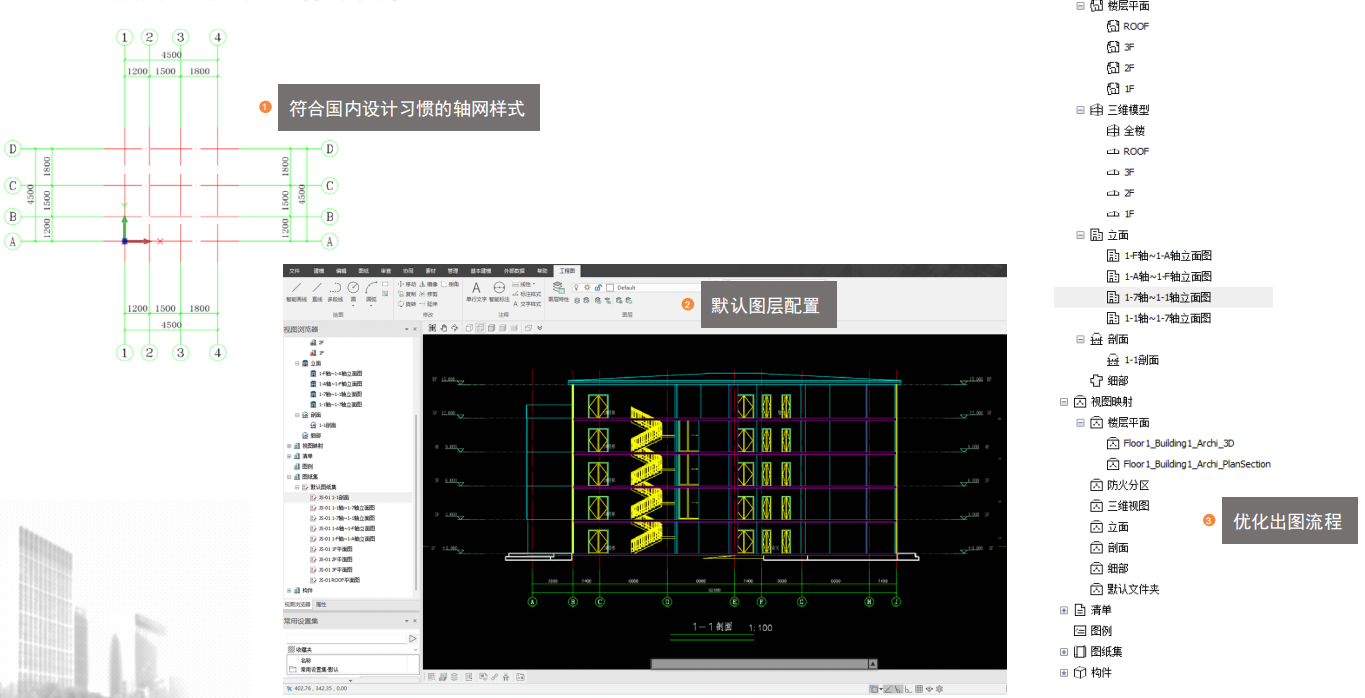Toggle the layer lock icon
Viewport: 1365px width, 698px height.
(x=598, y=287)
